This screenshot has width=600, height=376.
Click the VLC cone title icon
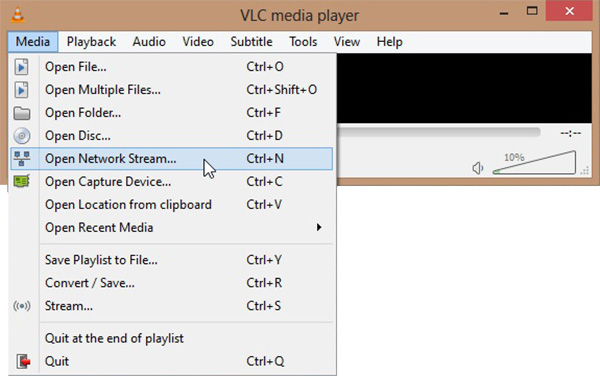click(x=18, y=15)
